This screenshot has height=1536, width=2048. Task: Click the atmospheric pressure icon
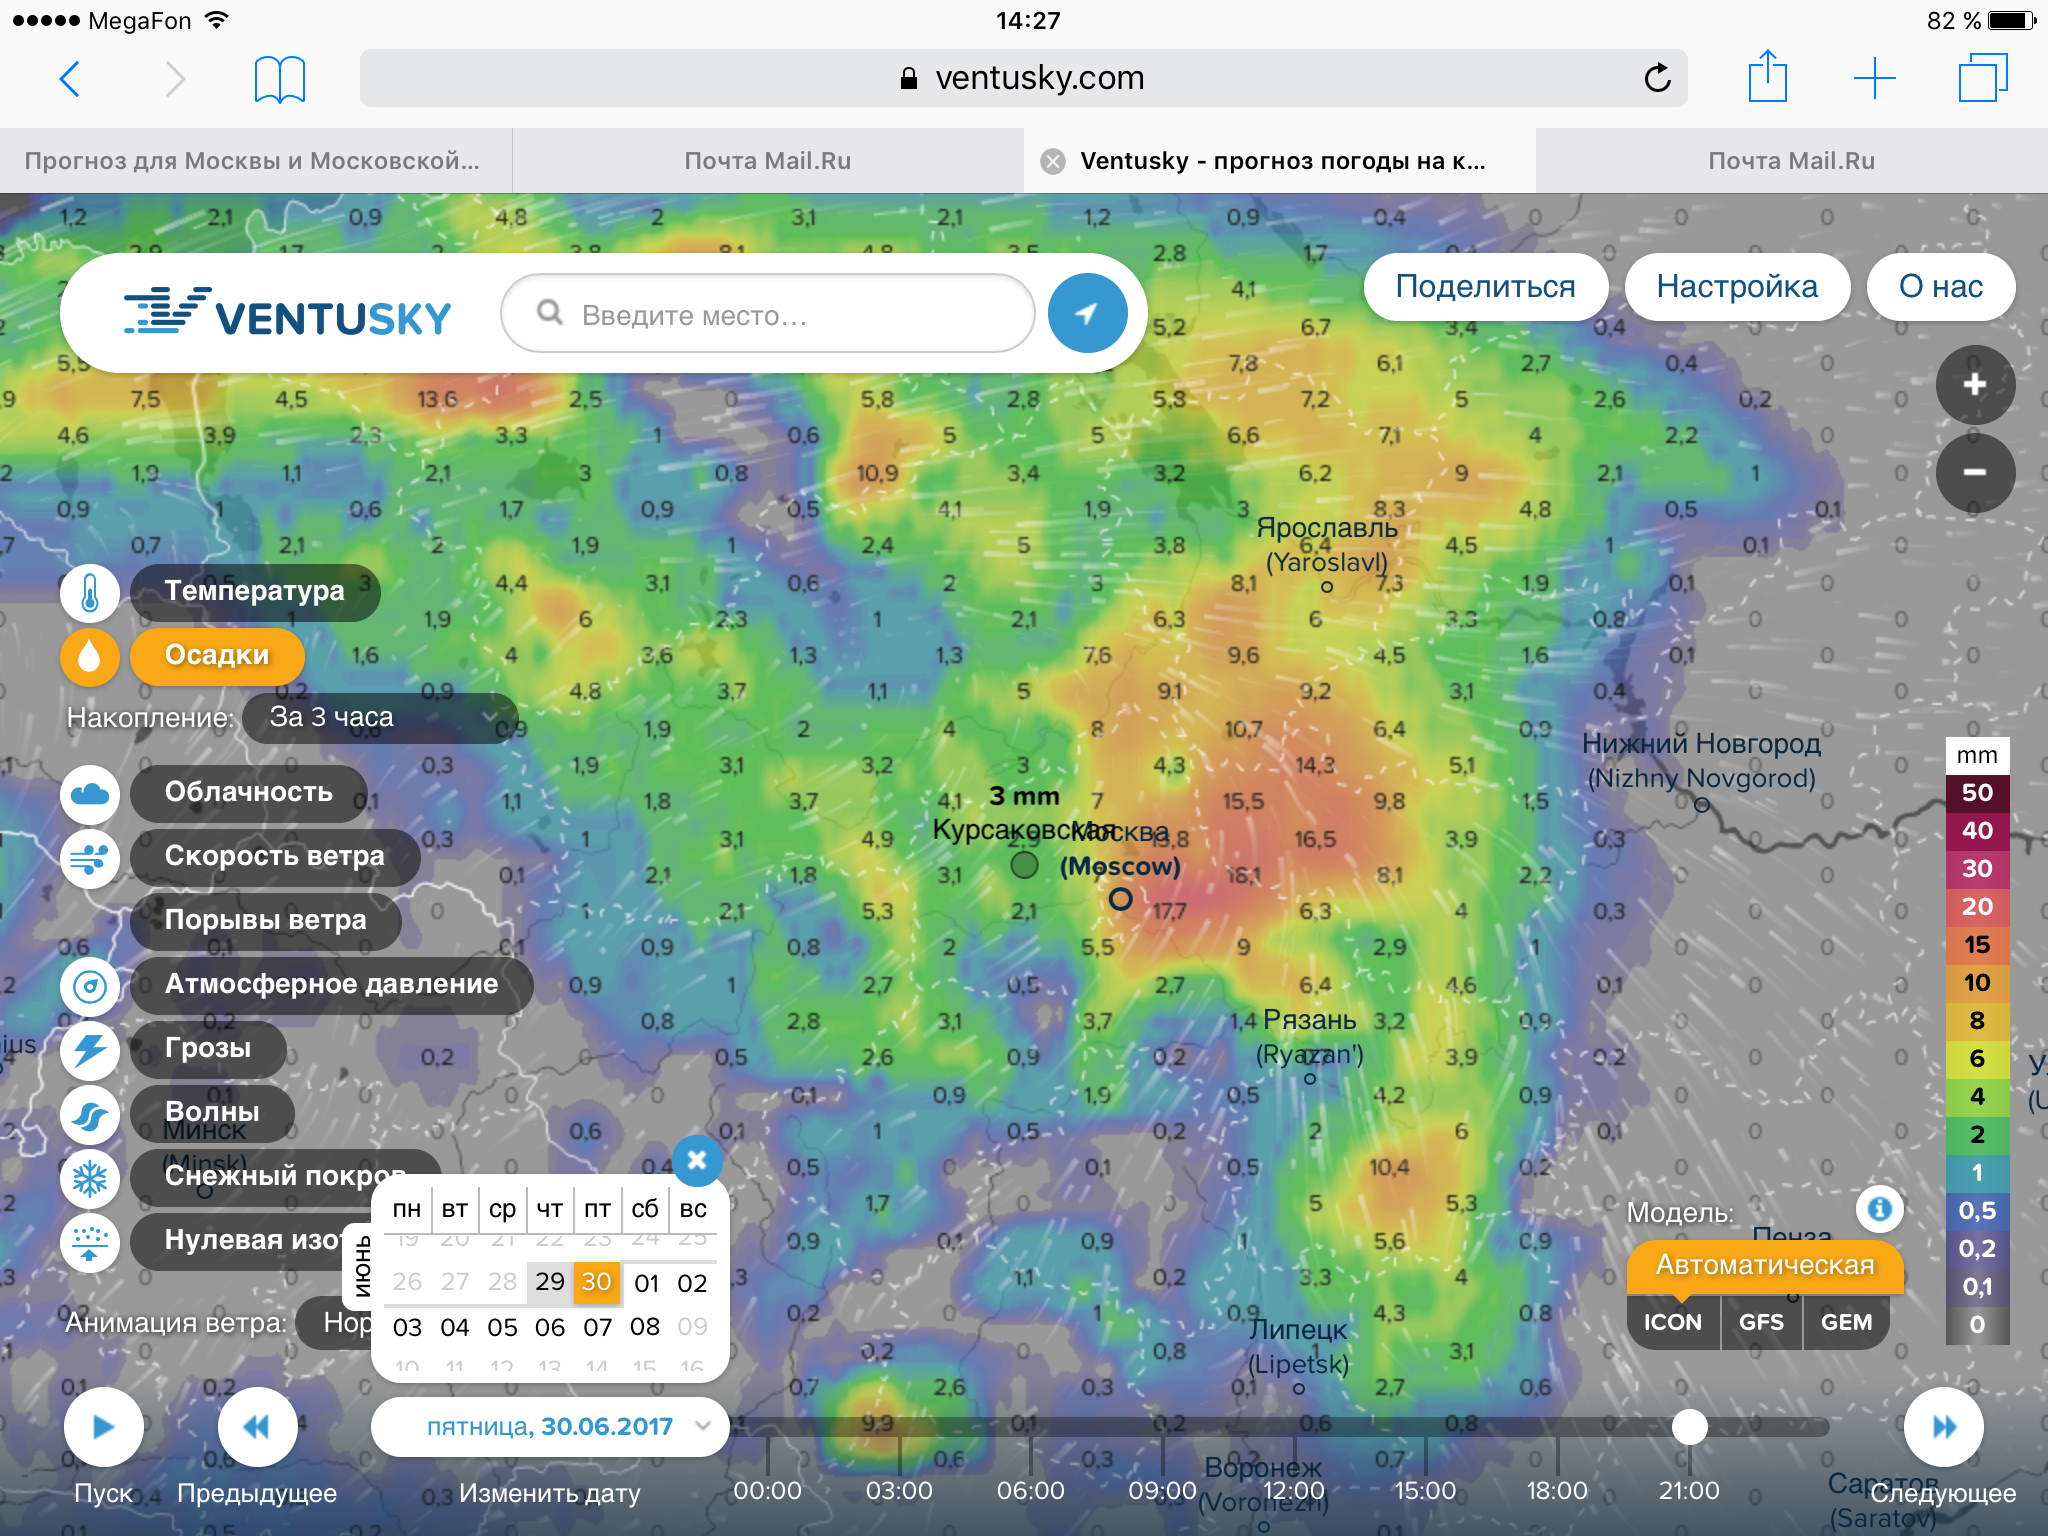coord(90,985)
